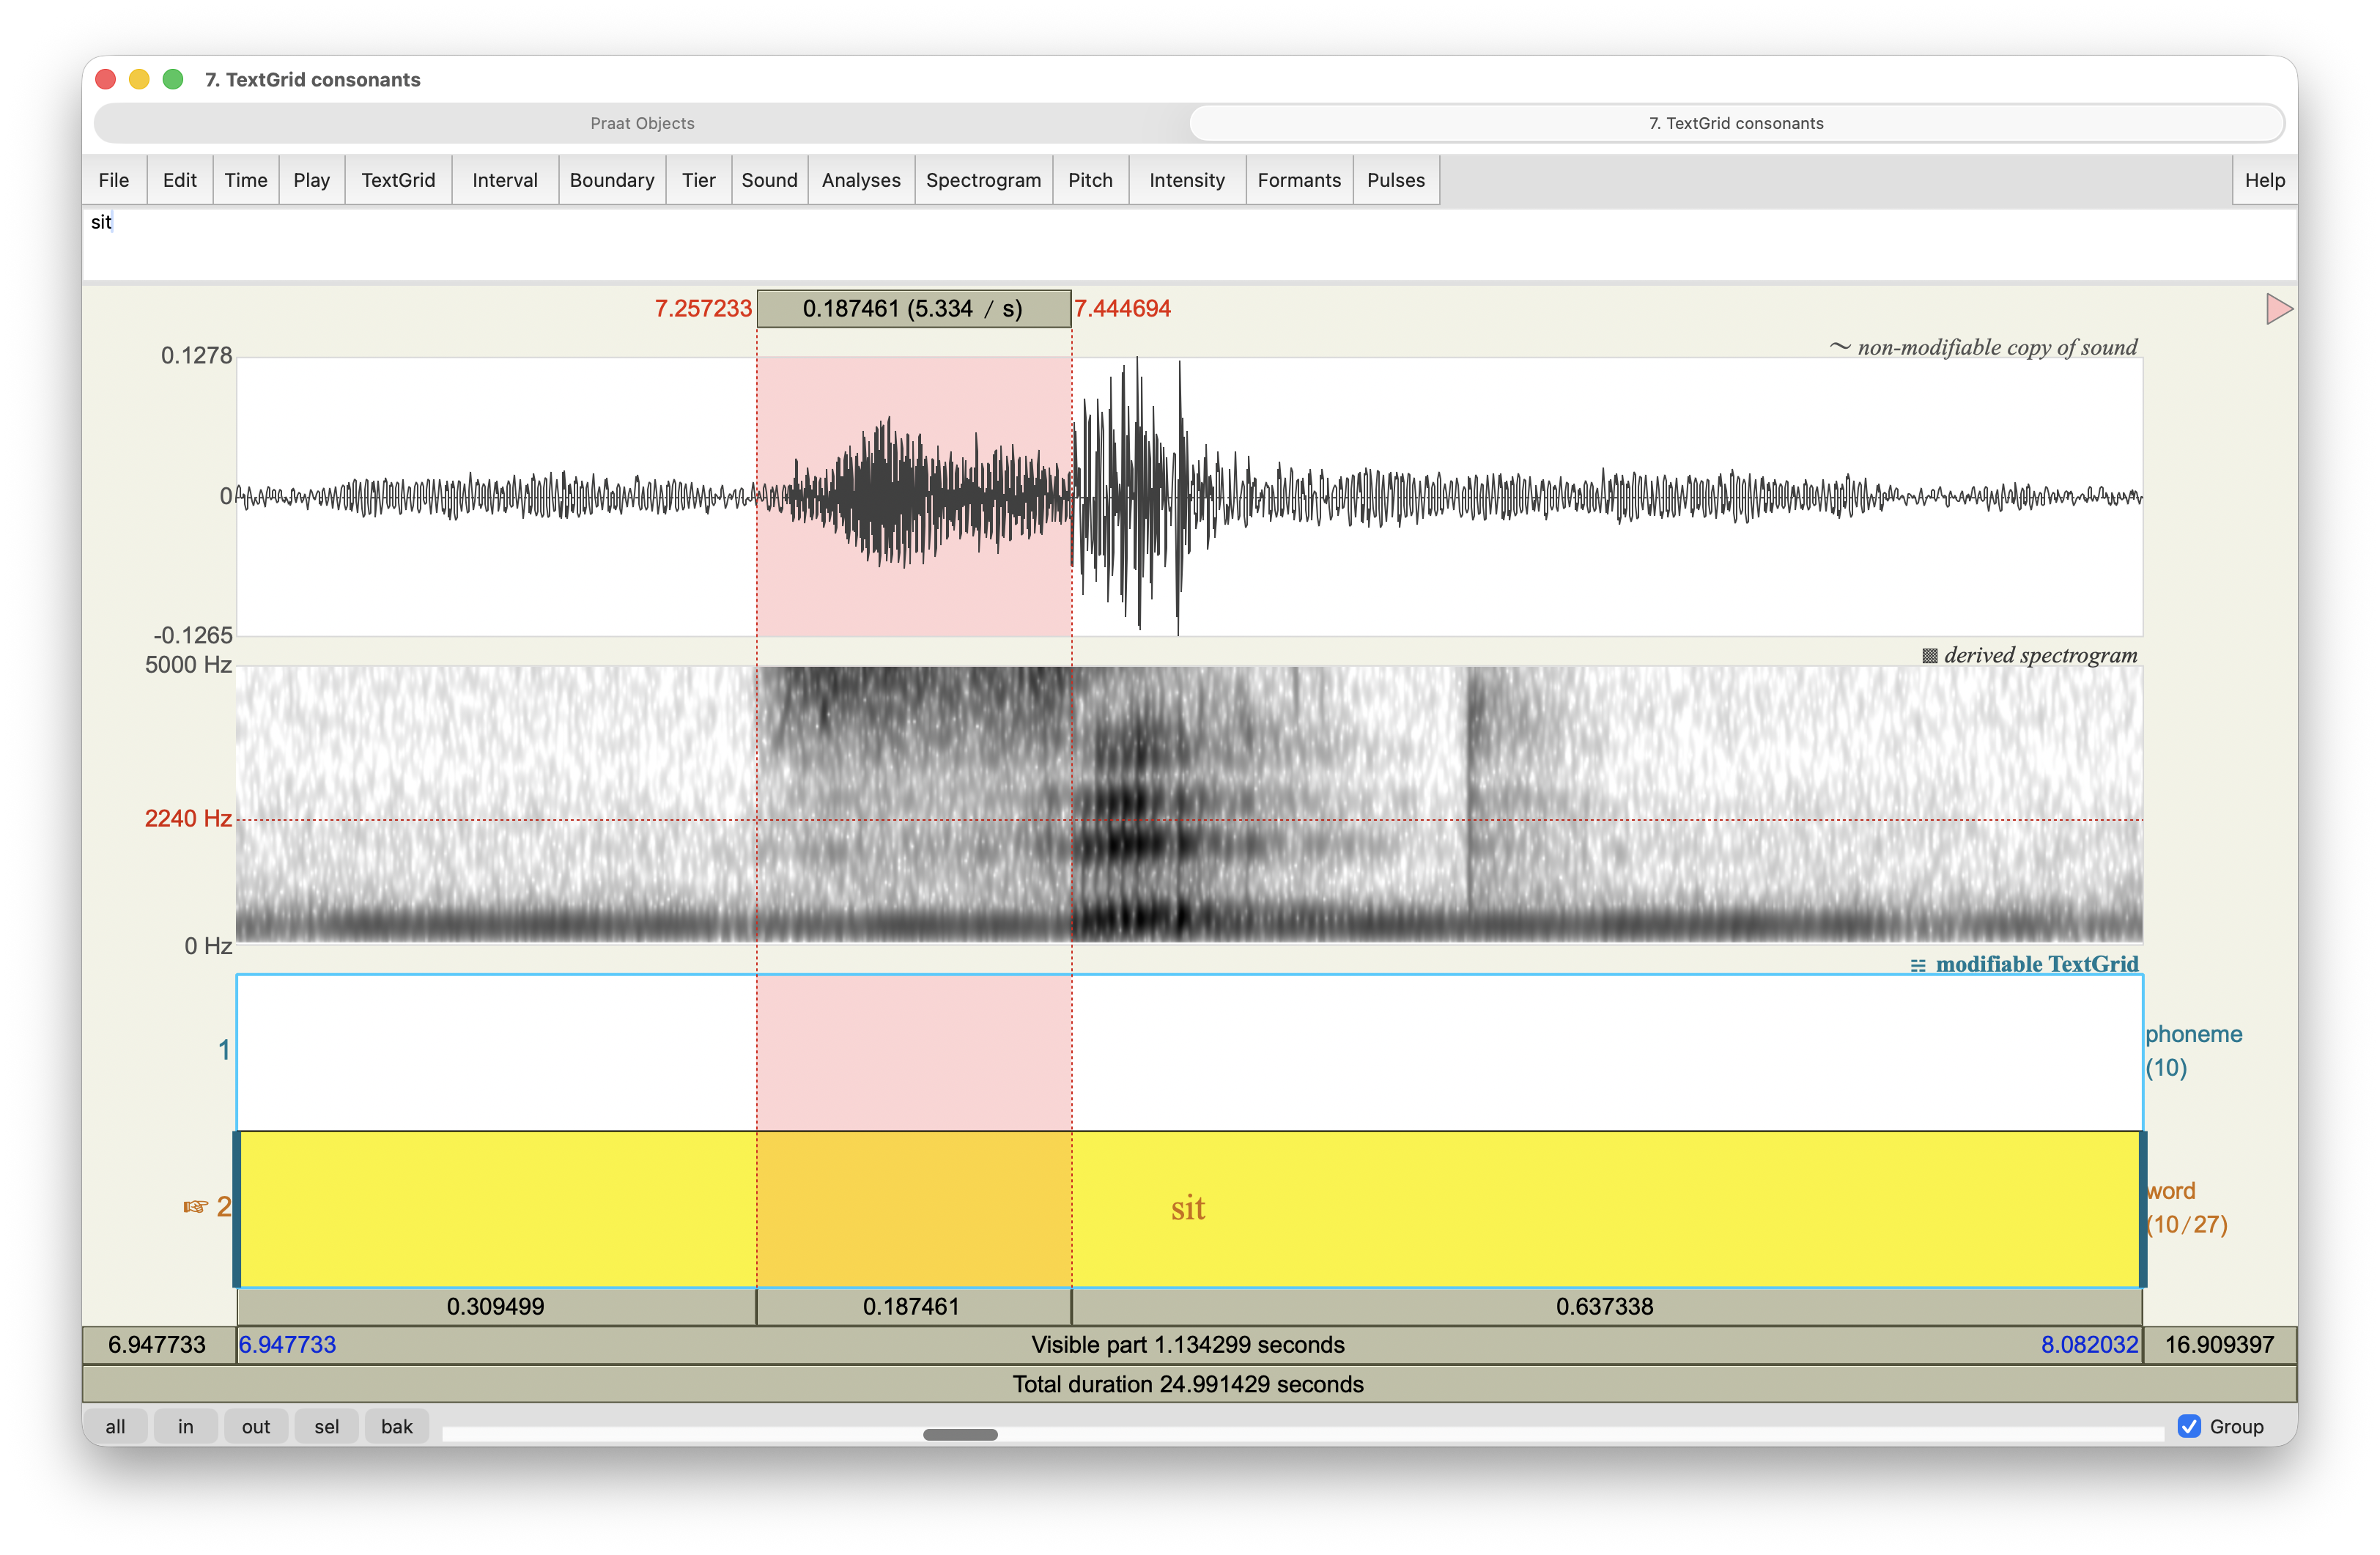2380x1555 pixels.
Task: Click the 'in' zoom button
Action: (x=186, y=1426)
